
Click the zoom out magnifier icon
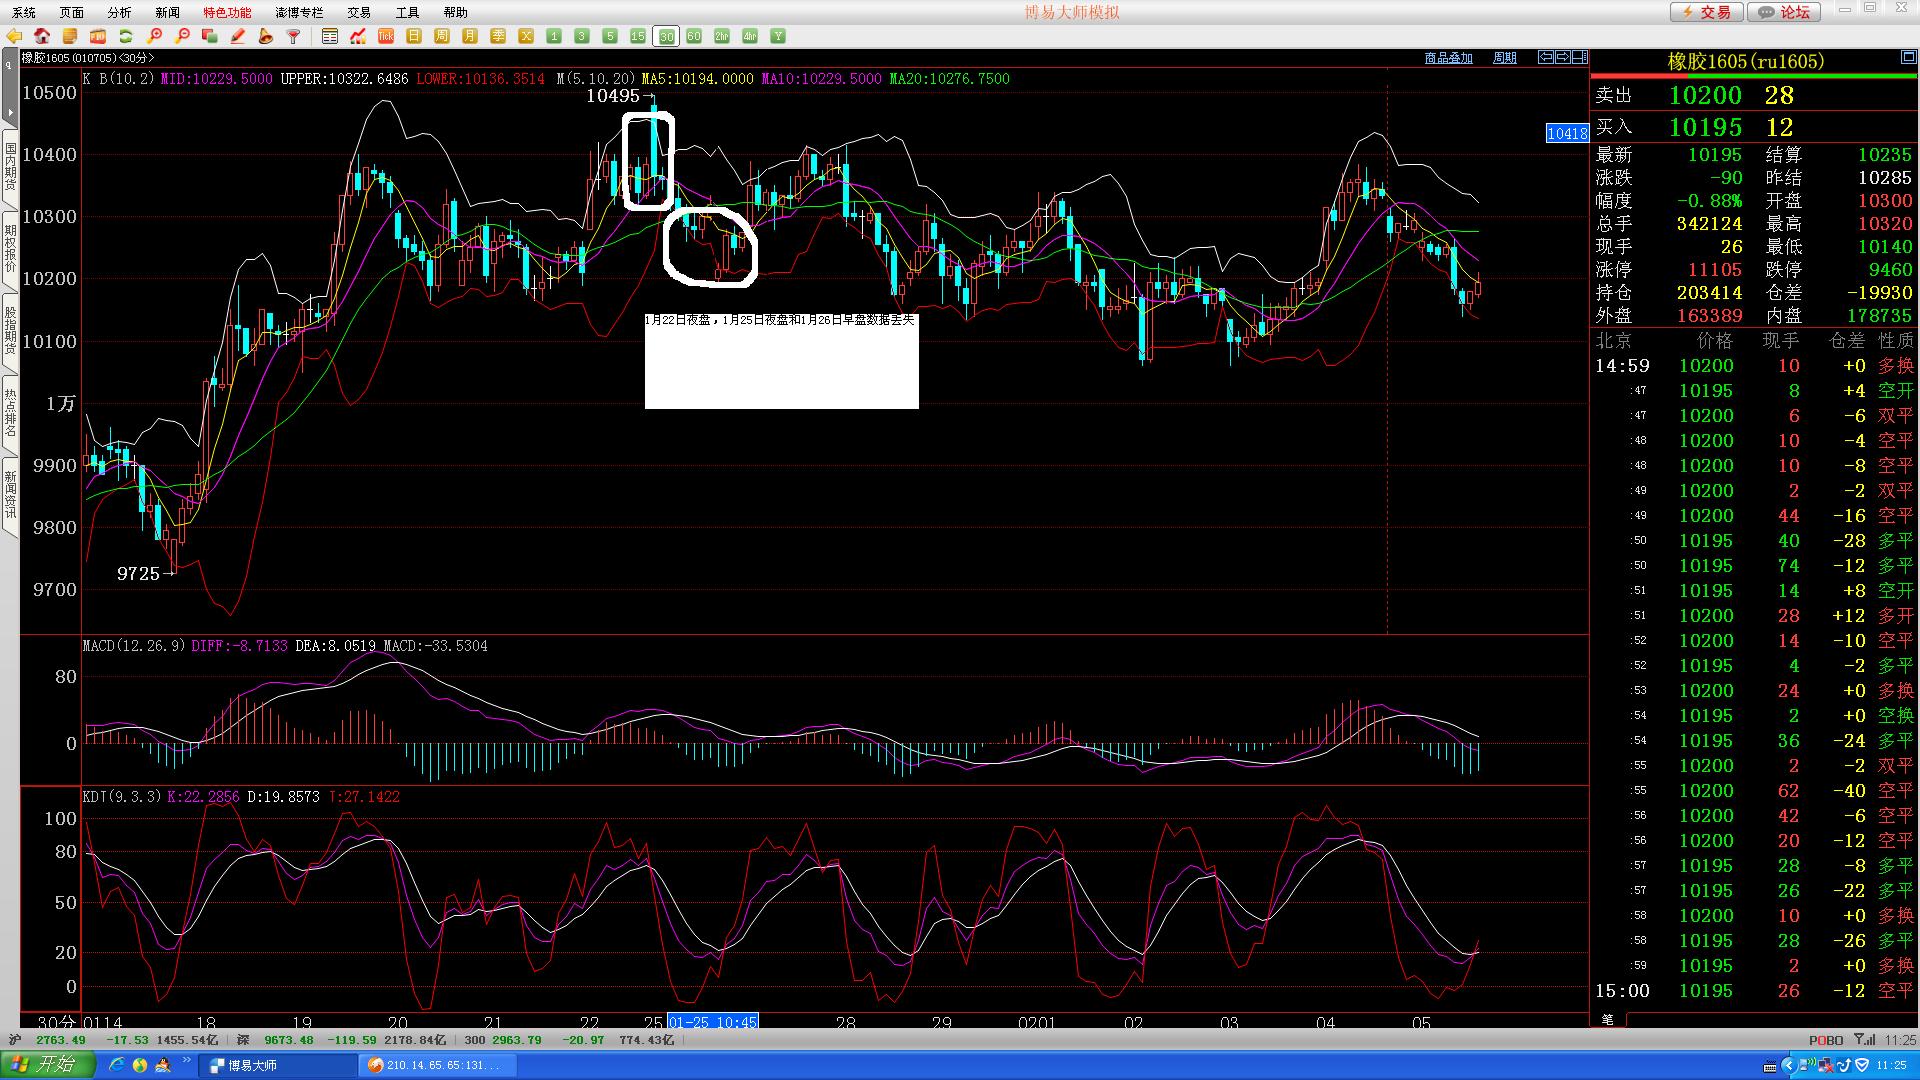(x=182, y=36)
